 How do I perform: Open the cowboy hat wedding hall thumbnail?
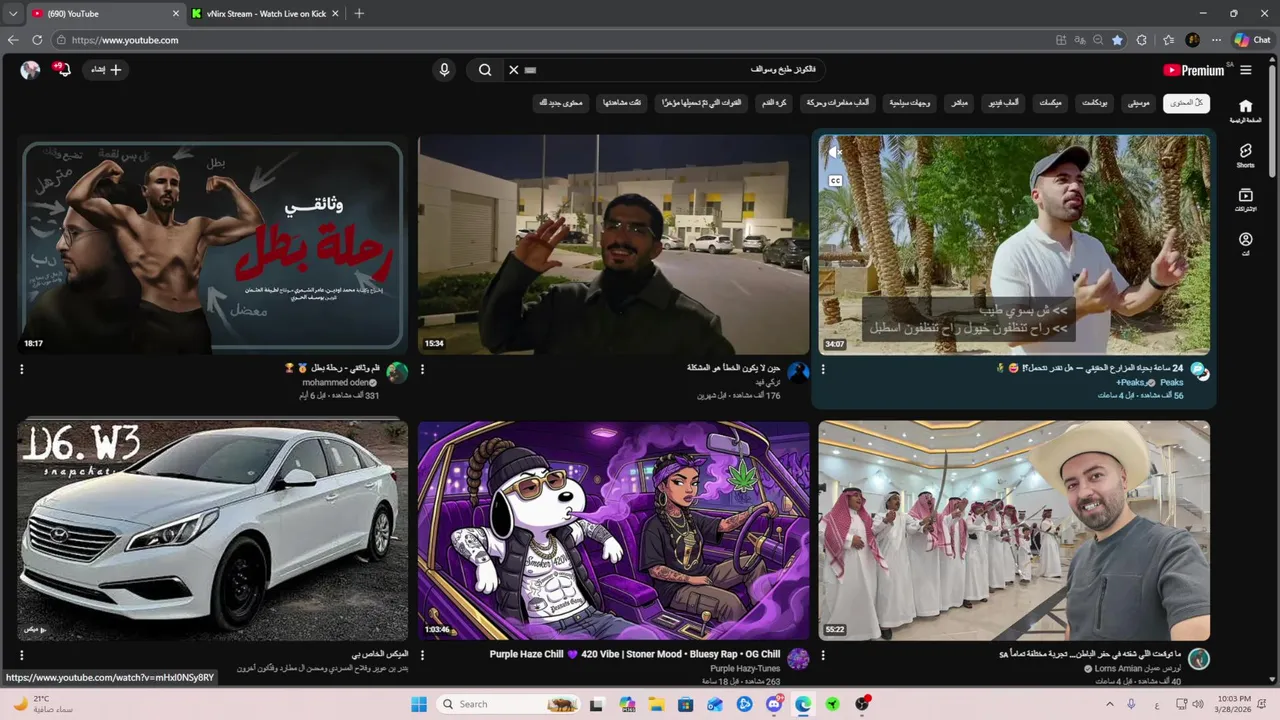pos(1014,530)
